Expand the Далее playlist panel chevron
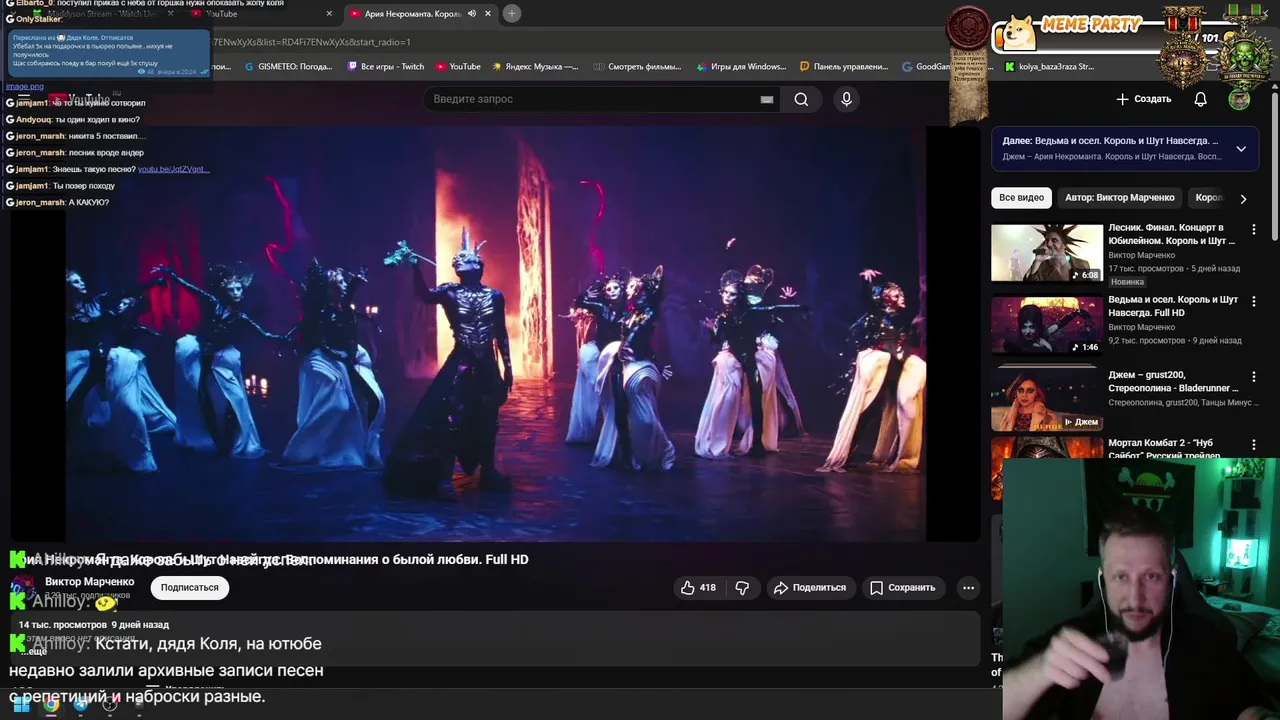The width and height of the screenshot is (1280, 720). pos(1241,149)
